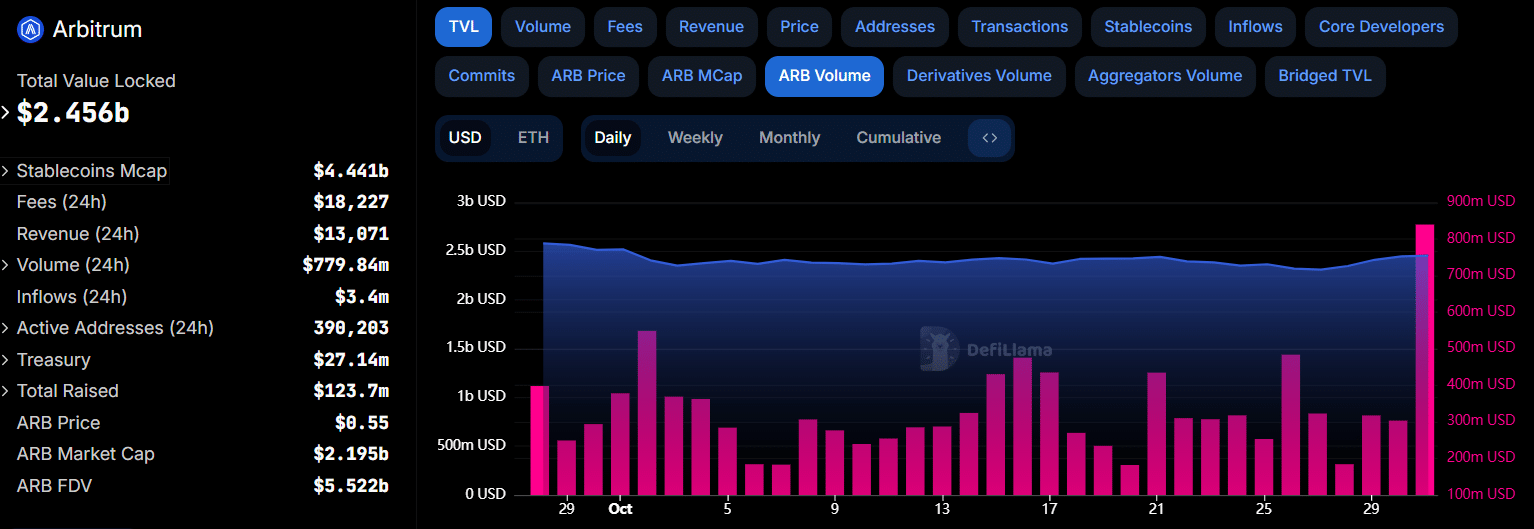The width and height of the screenshot is (1534, 529).
Task: Click the 900m USD right axis label
Action: (x=1481, y=201)
